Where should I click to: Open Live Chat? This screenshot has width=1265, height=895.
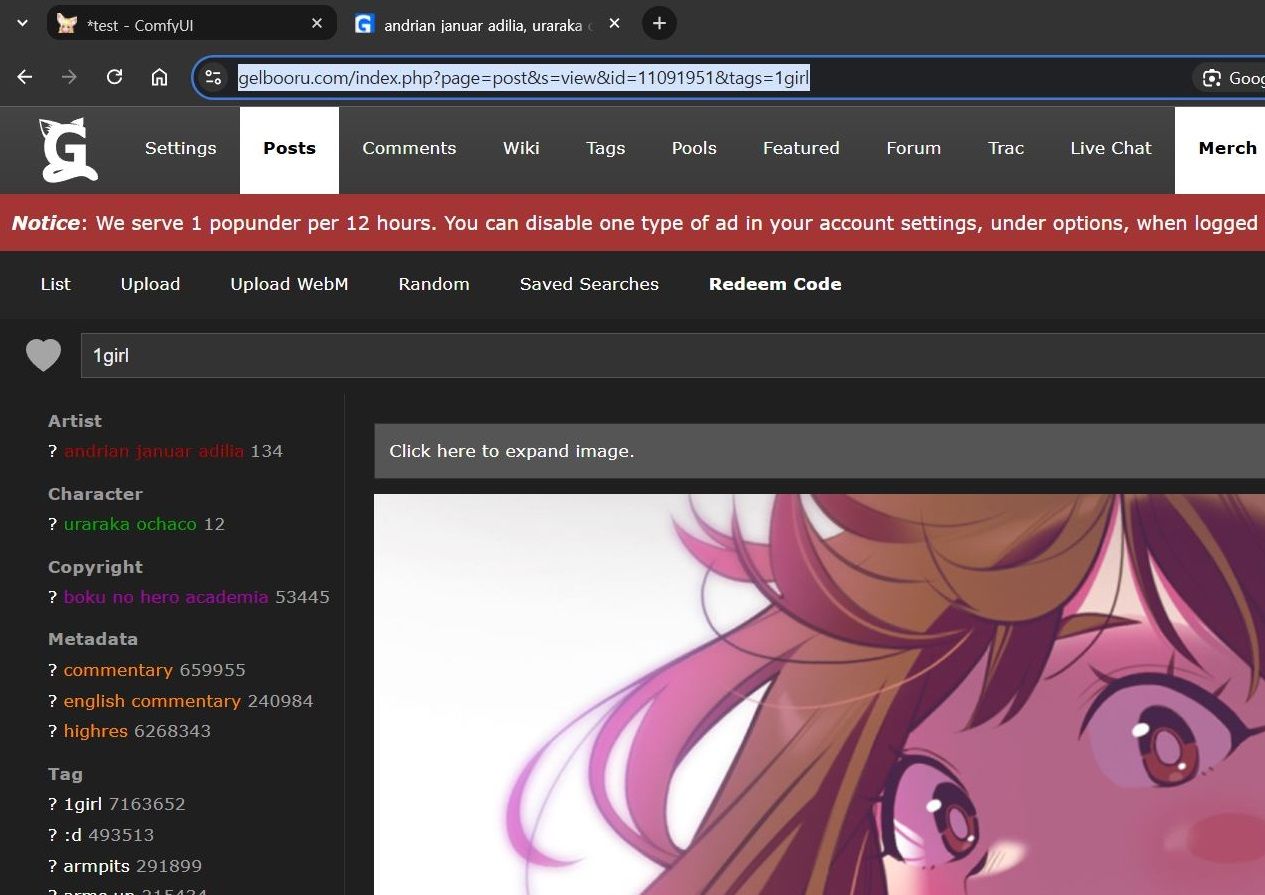(x=1111, y=148)
